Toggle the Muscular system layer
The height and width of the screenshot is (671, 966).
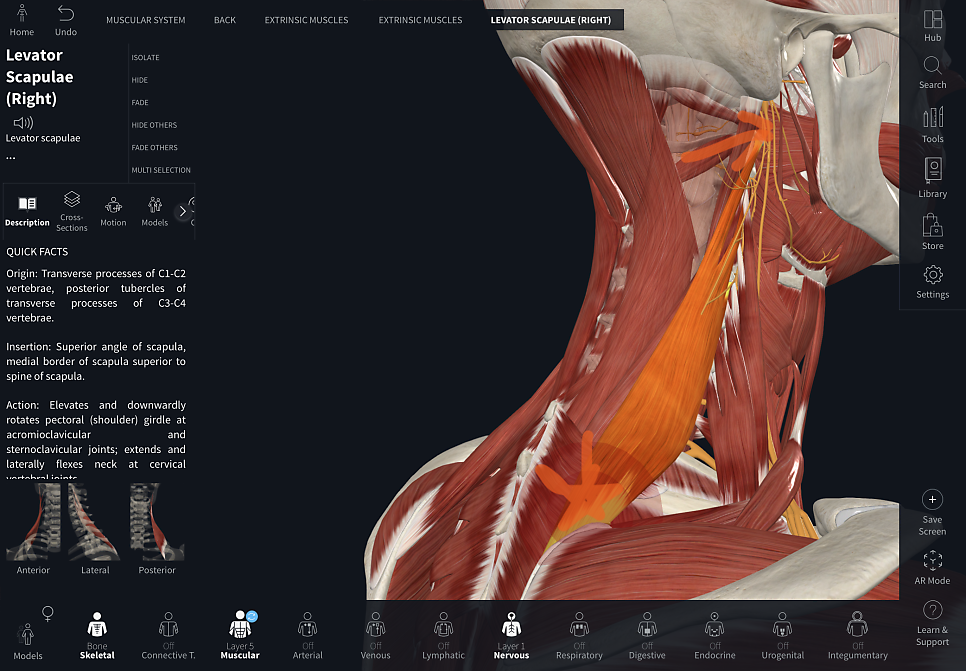(x=240, y=635)
